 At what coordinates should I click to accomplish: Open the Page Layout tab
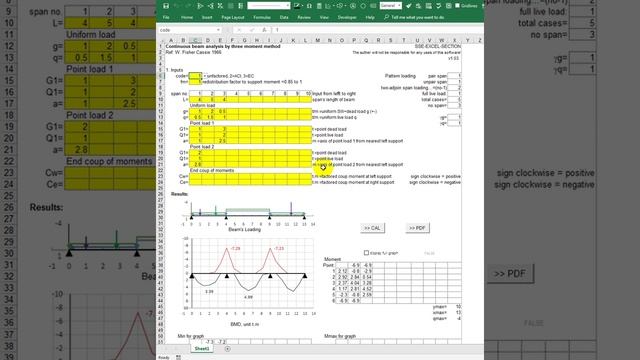point(233,17)
